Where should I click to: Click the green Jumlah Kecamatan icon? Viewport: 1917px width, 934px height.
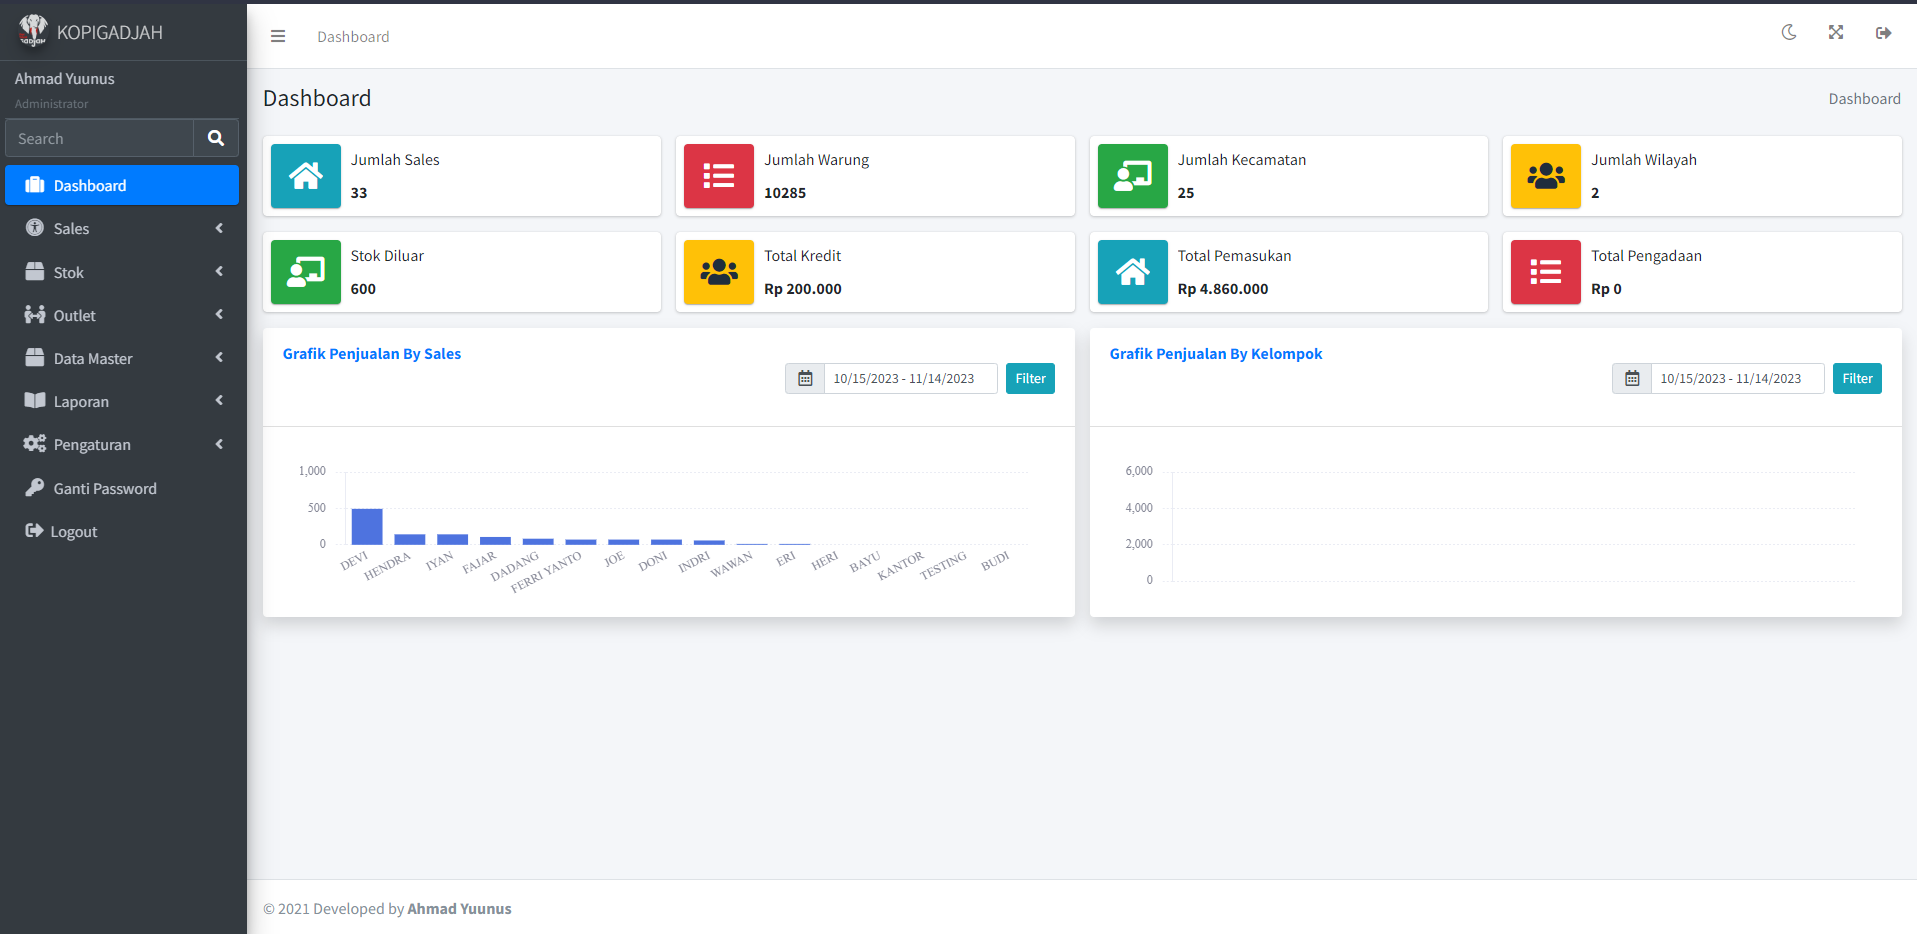1132,176
